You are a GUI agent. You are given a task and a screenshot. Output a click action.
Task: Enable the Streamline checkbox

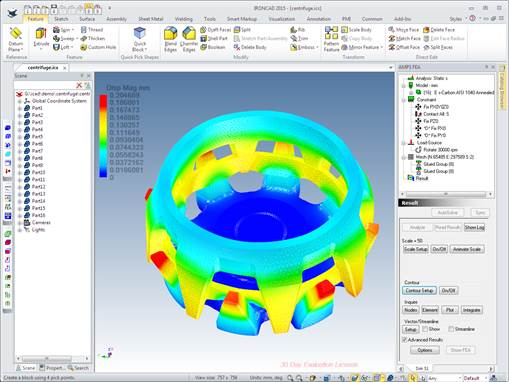pos(451,329)
